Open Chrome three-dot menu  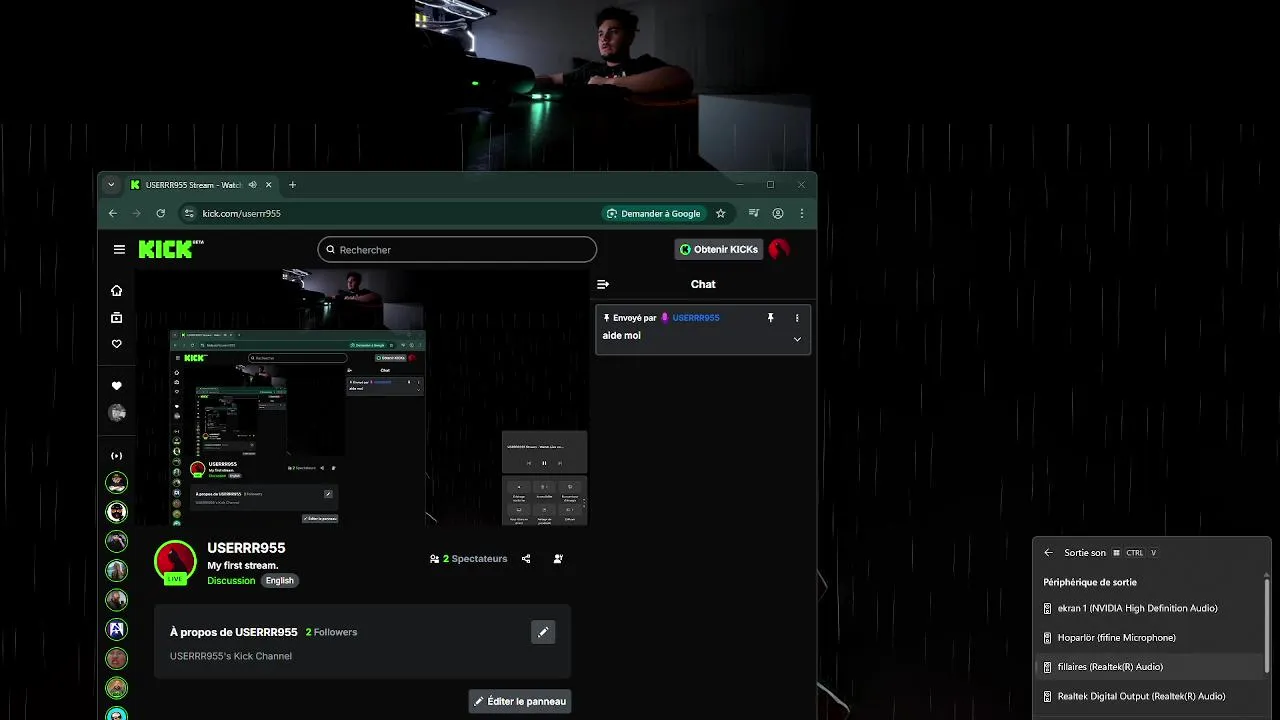(801, 213)
